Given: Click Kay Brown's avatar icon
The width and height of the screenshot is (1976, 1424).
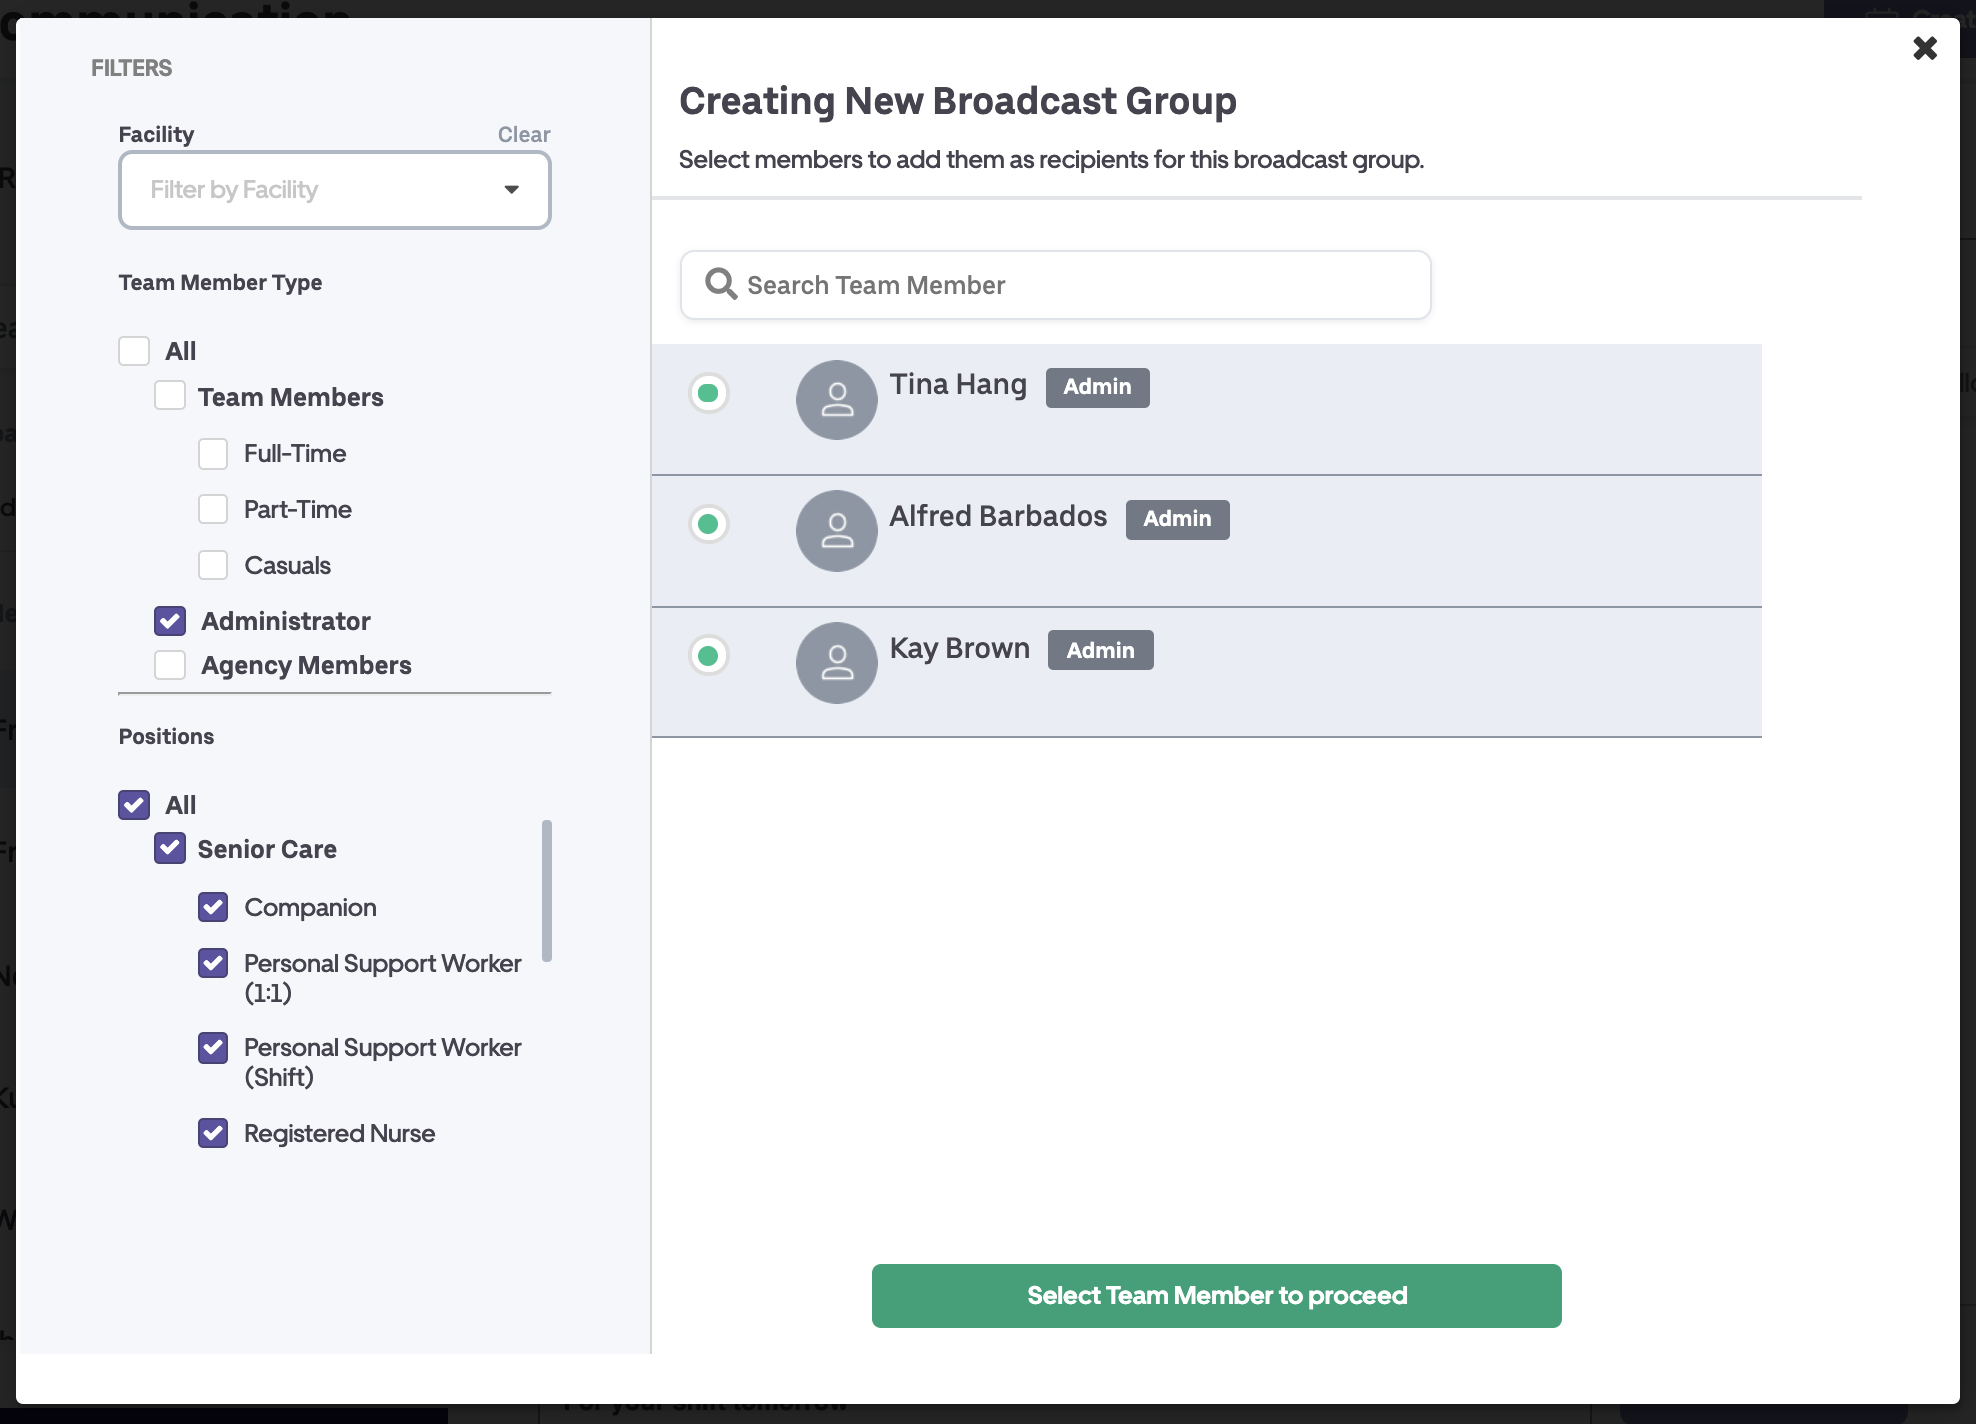Looking at the screenshot, I should coord(836,663).
